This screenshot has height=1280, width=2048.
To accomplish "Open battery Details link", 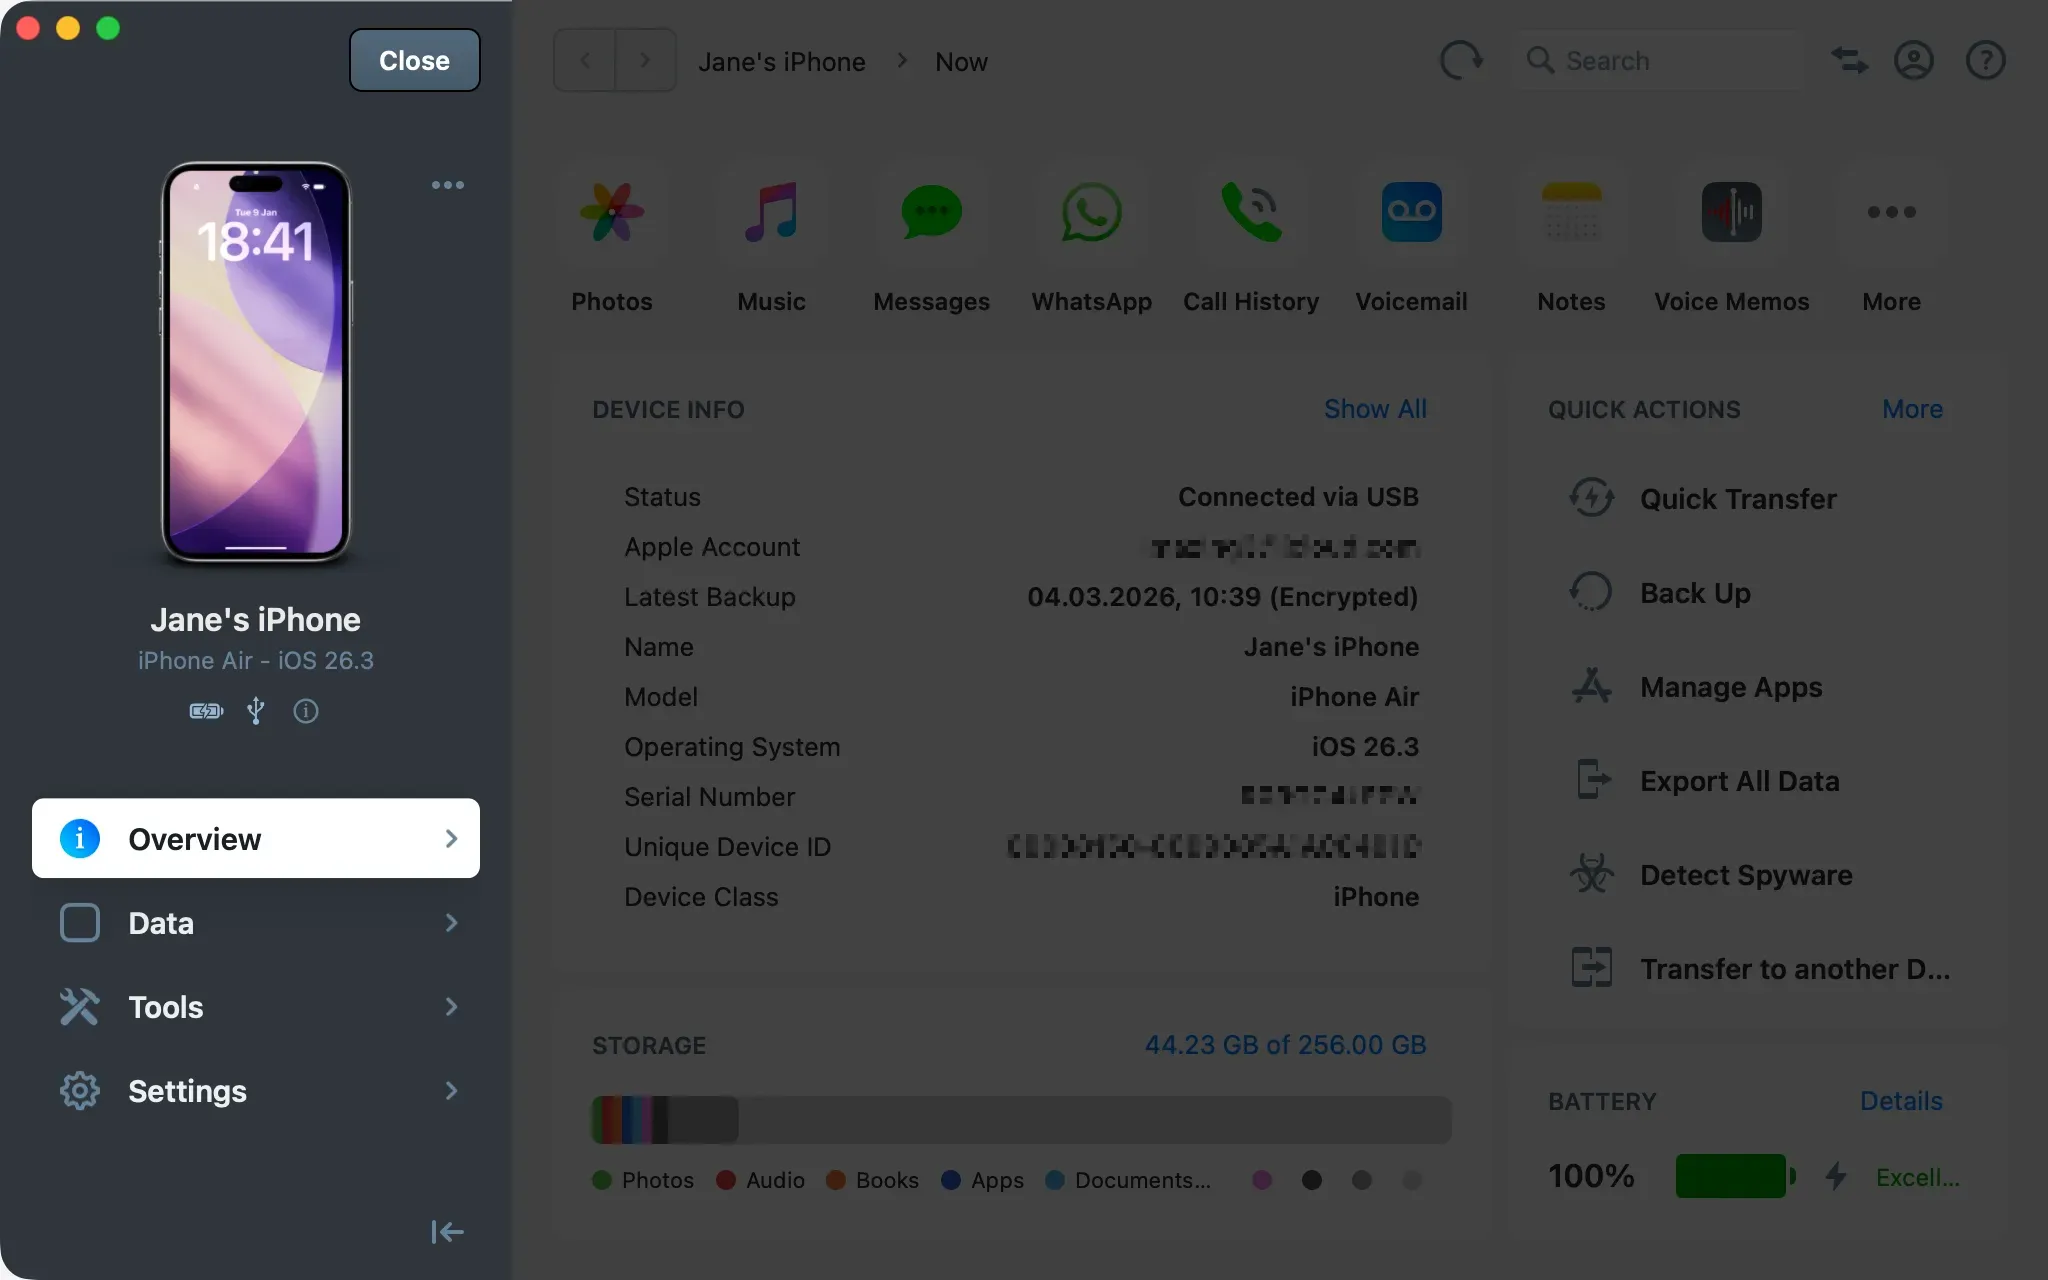I will 1900,1100.
